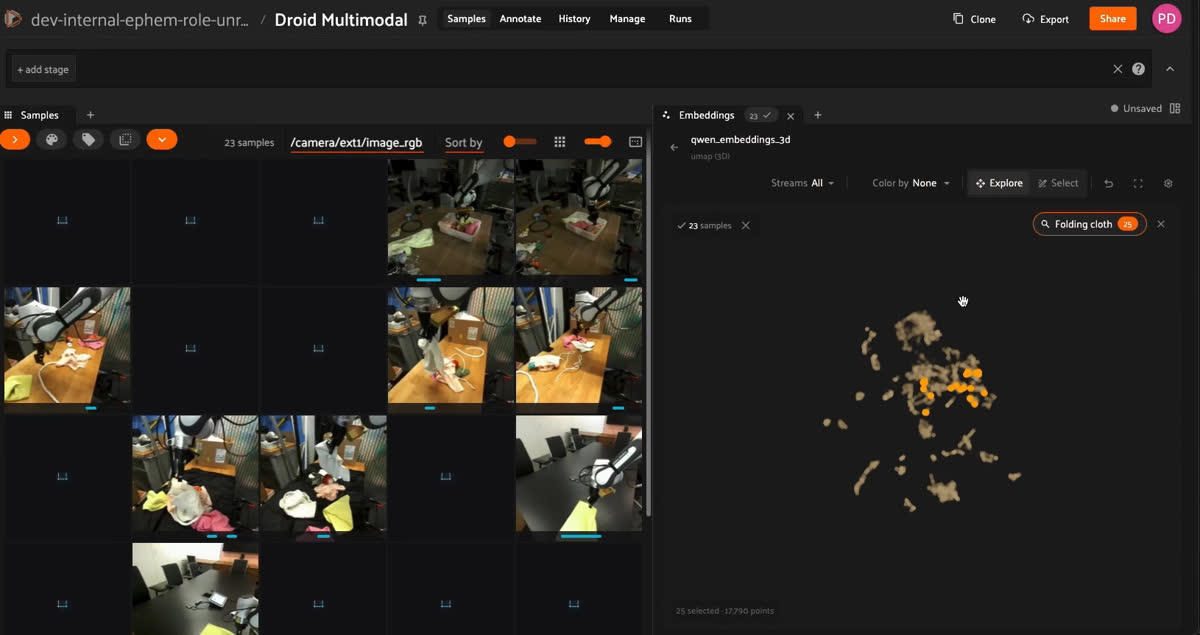Open the Color by None dropdown
This screenshot has width=1200, height=635.
(911, 183)
